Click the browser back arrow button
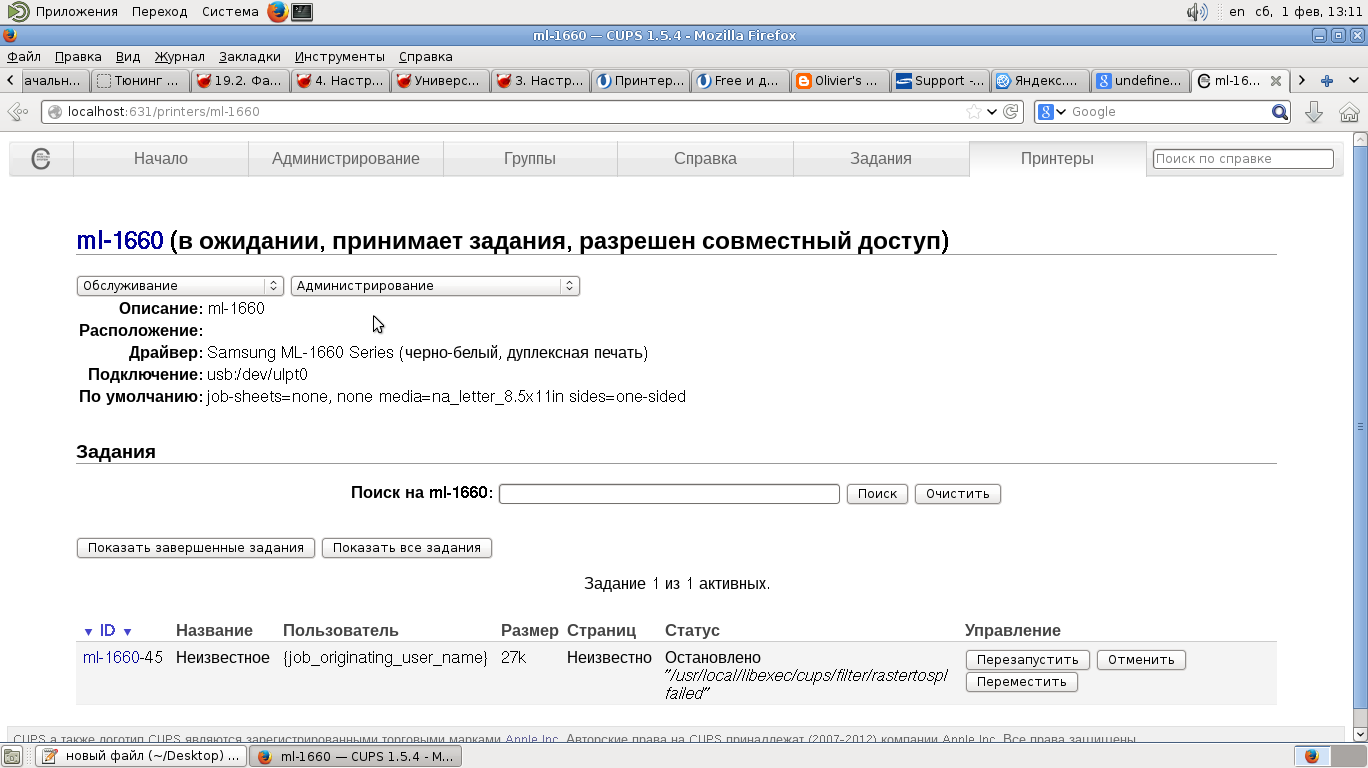The height and width of the screenshot is (768, 1368). click(17, 112)
